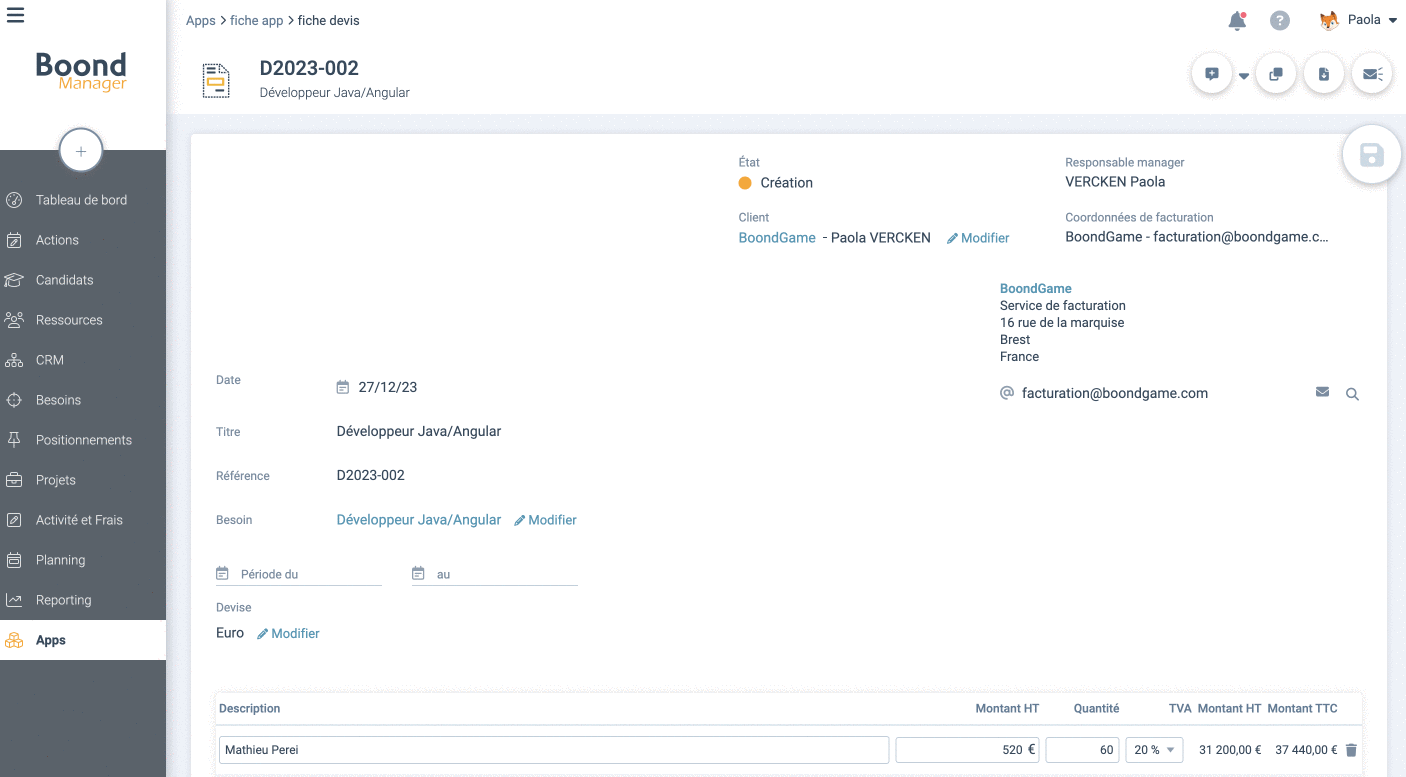Click Modifier next to the client
Viewport: 1406px width, 777px height.
click(978, 238)
